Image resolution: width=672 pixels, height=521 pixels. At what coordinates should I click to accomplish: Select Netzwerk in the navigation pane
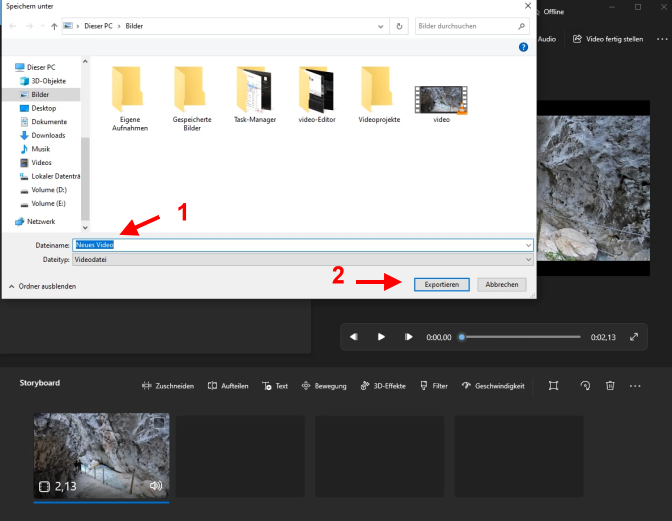pos(41,221)
